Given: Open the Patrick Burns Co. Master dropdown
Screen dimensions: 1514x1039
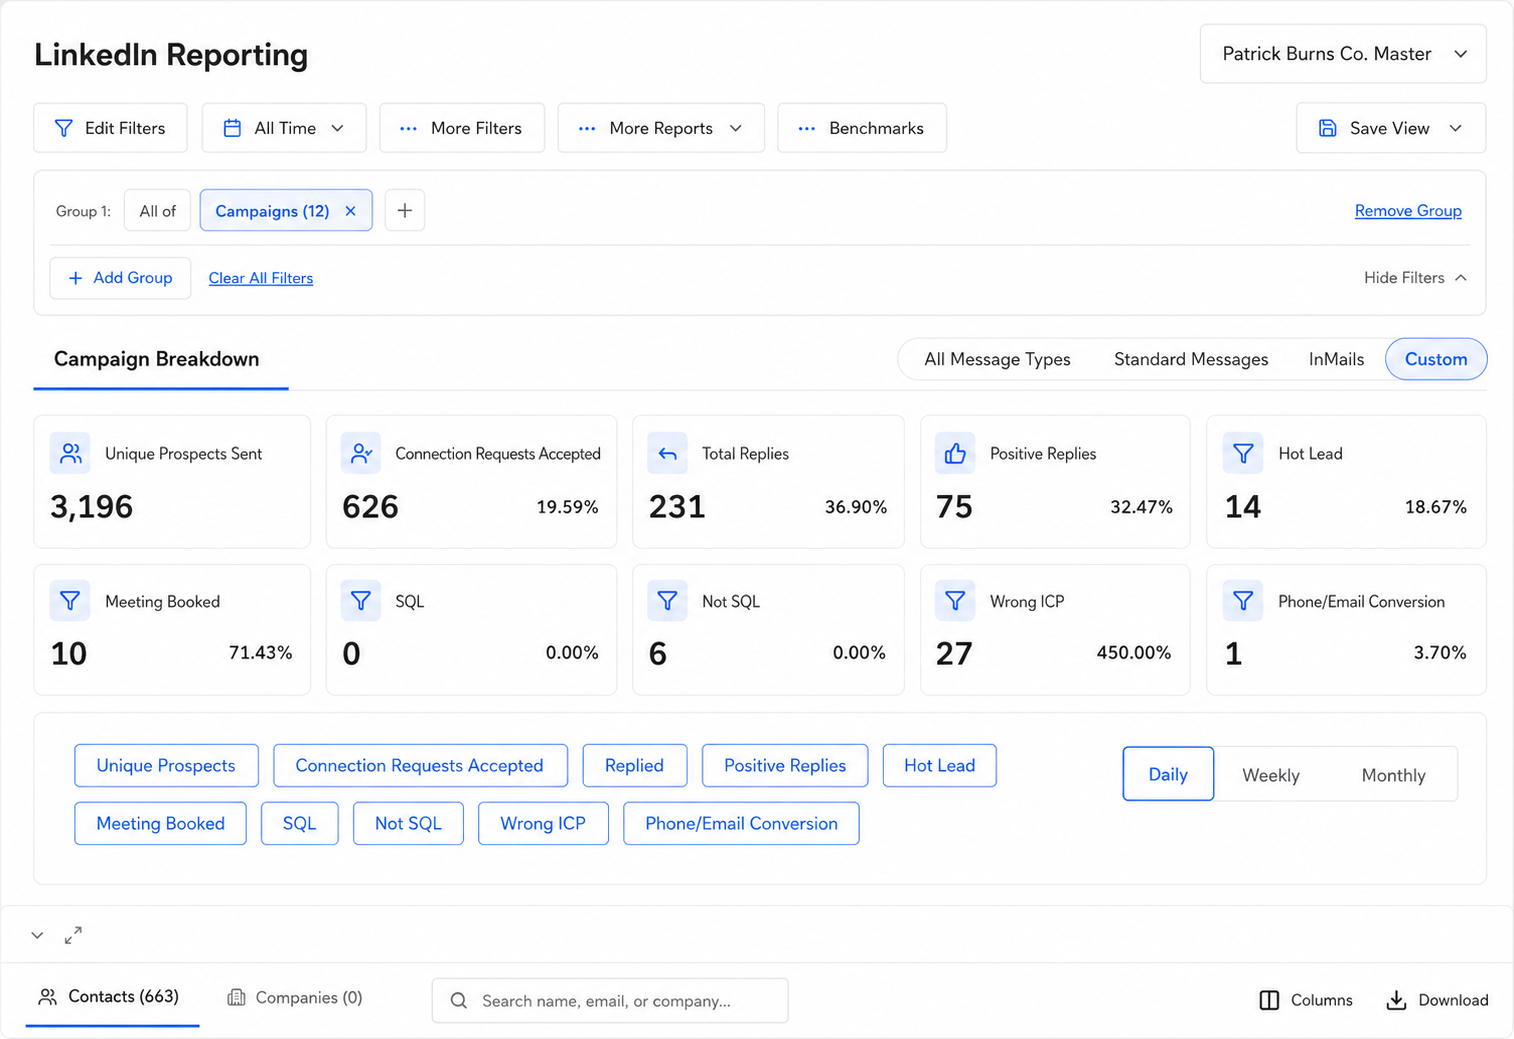Looking at the screenshot, I should click(x=1343, y=54).
